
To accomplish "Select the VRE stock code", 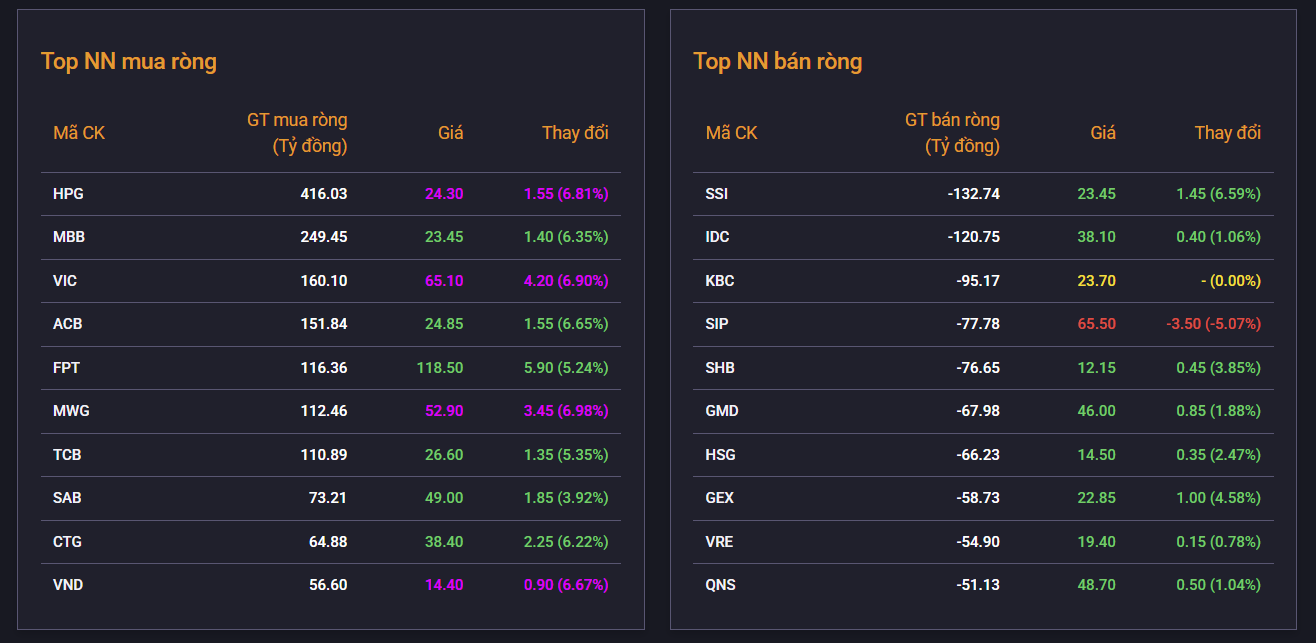I will [x=719, y=542].
